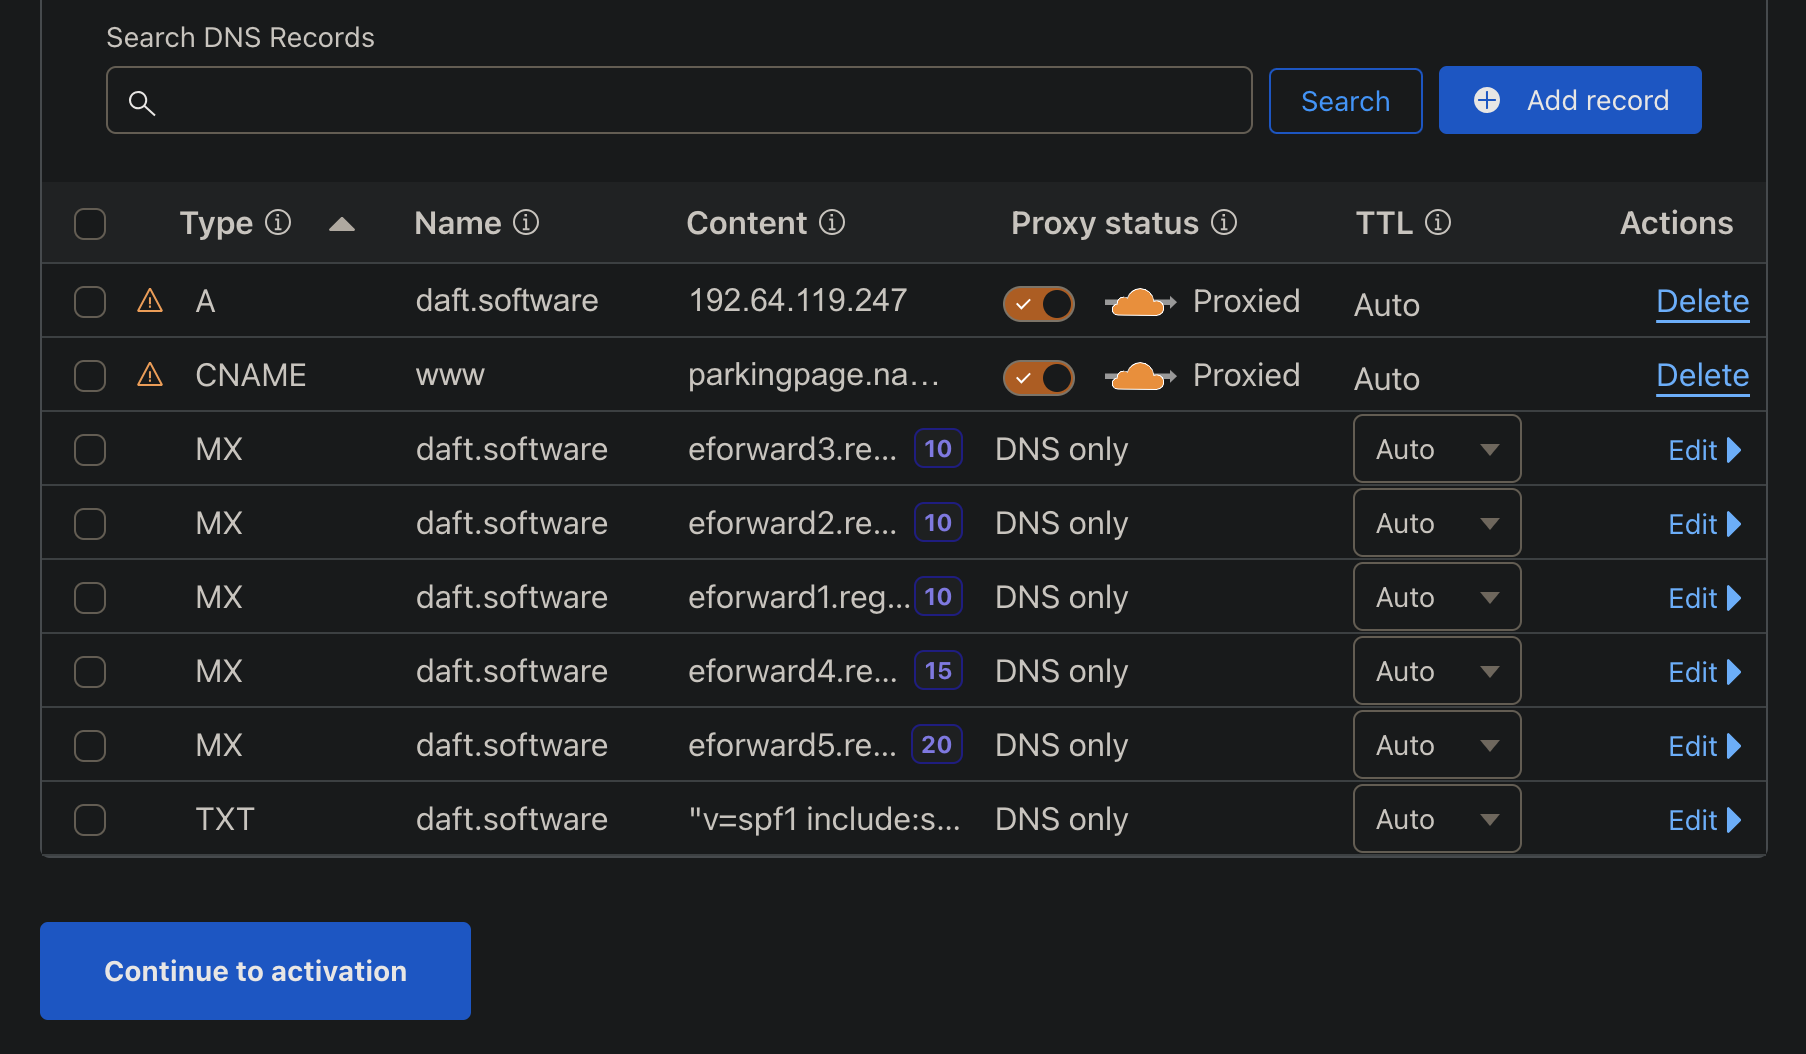Disable proxying for the A record
1806x1054 pixels.
coord(1039,303)
